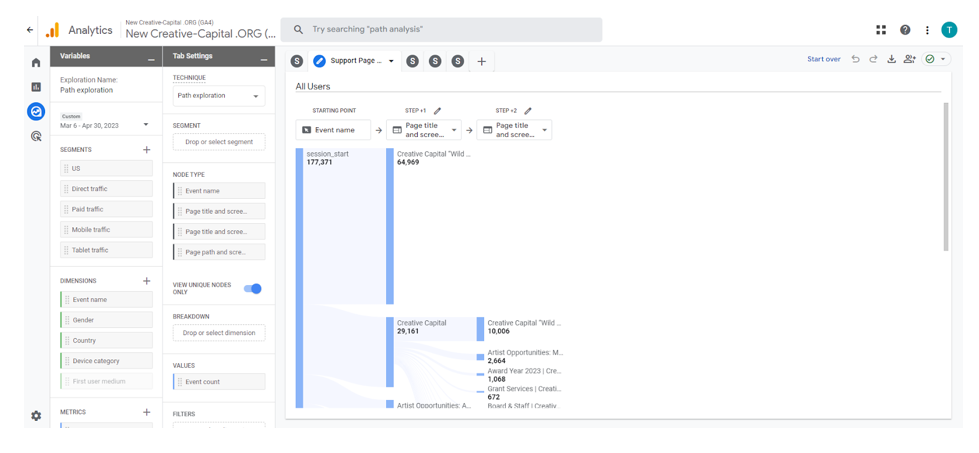
Task: Click the Drop or select dimension box
Action: click(219, 333)
